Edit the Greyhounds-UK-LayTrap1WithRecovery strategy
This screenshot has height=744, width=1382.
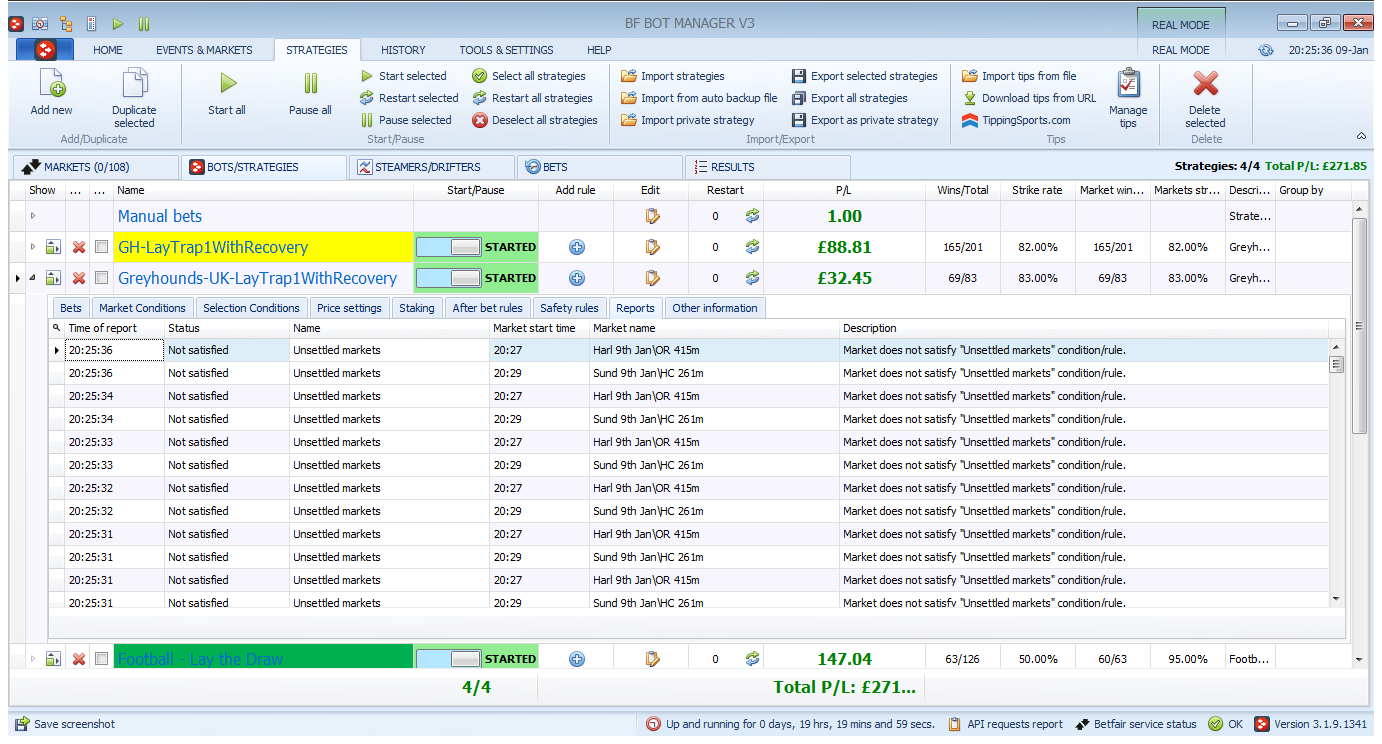[652, 278]
